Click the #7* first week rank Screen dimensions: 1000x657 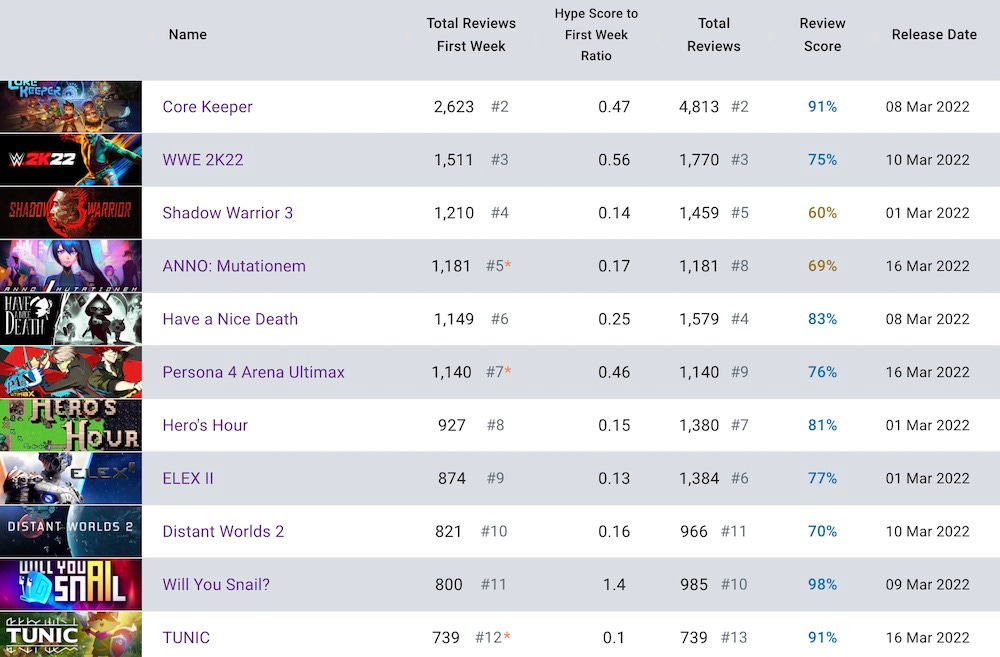(499, 372)
